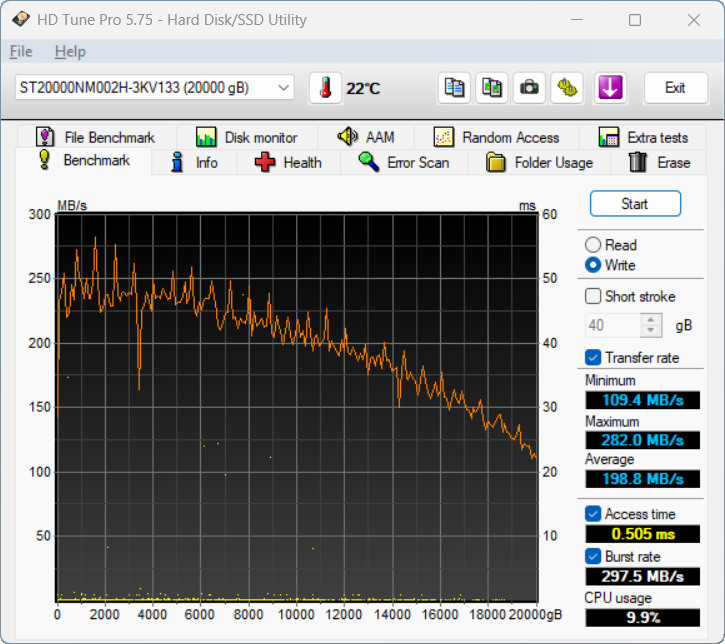This screenshot has height=644, width=725.
Task: Open the AAM tab
Action: (366, 137)
